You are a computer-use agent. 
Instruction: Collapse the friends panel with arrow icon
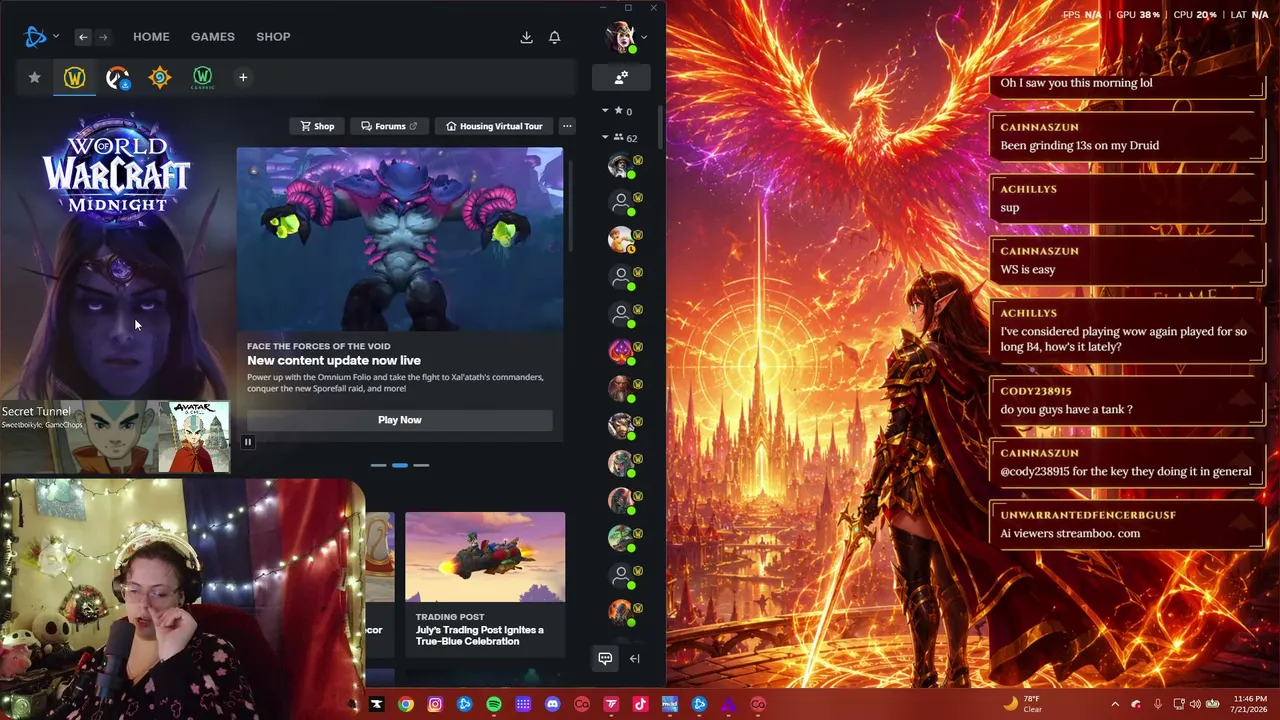click(634, 658)
